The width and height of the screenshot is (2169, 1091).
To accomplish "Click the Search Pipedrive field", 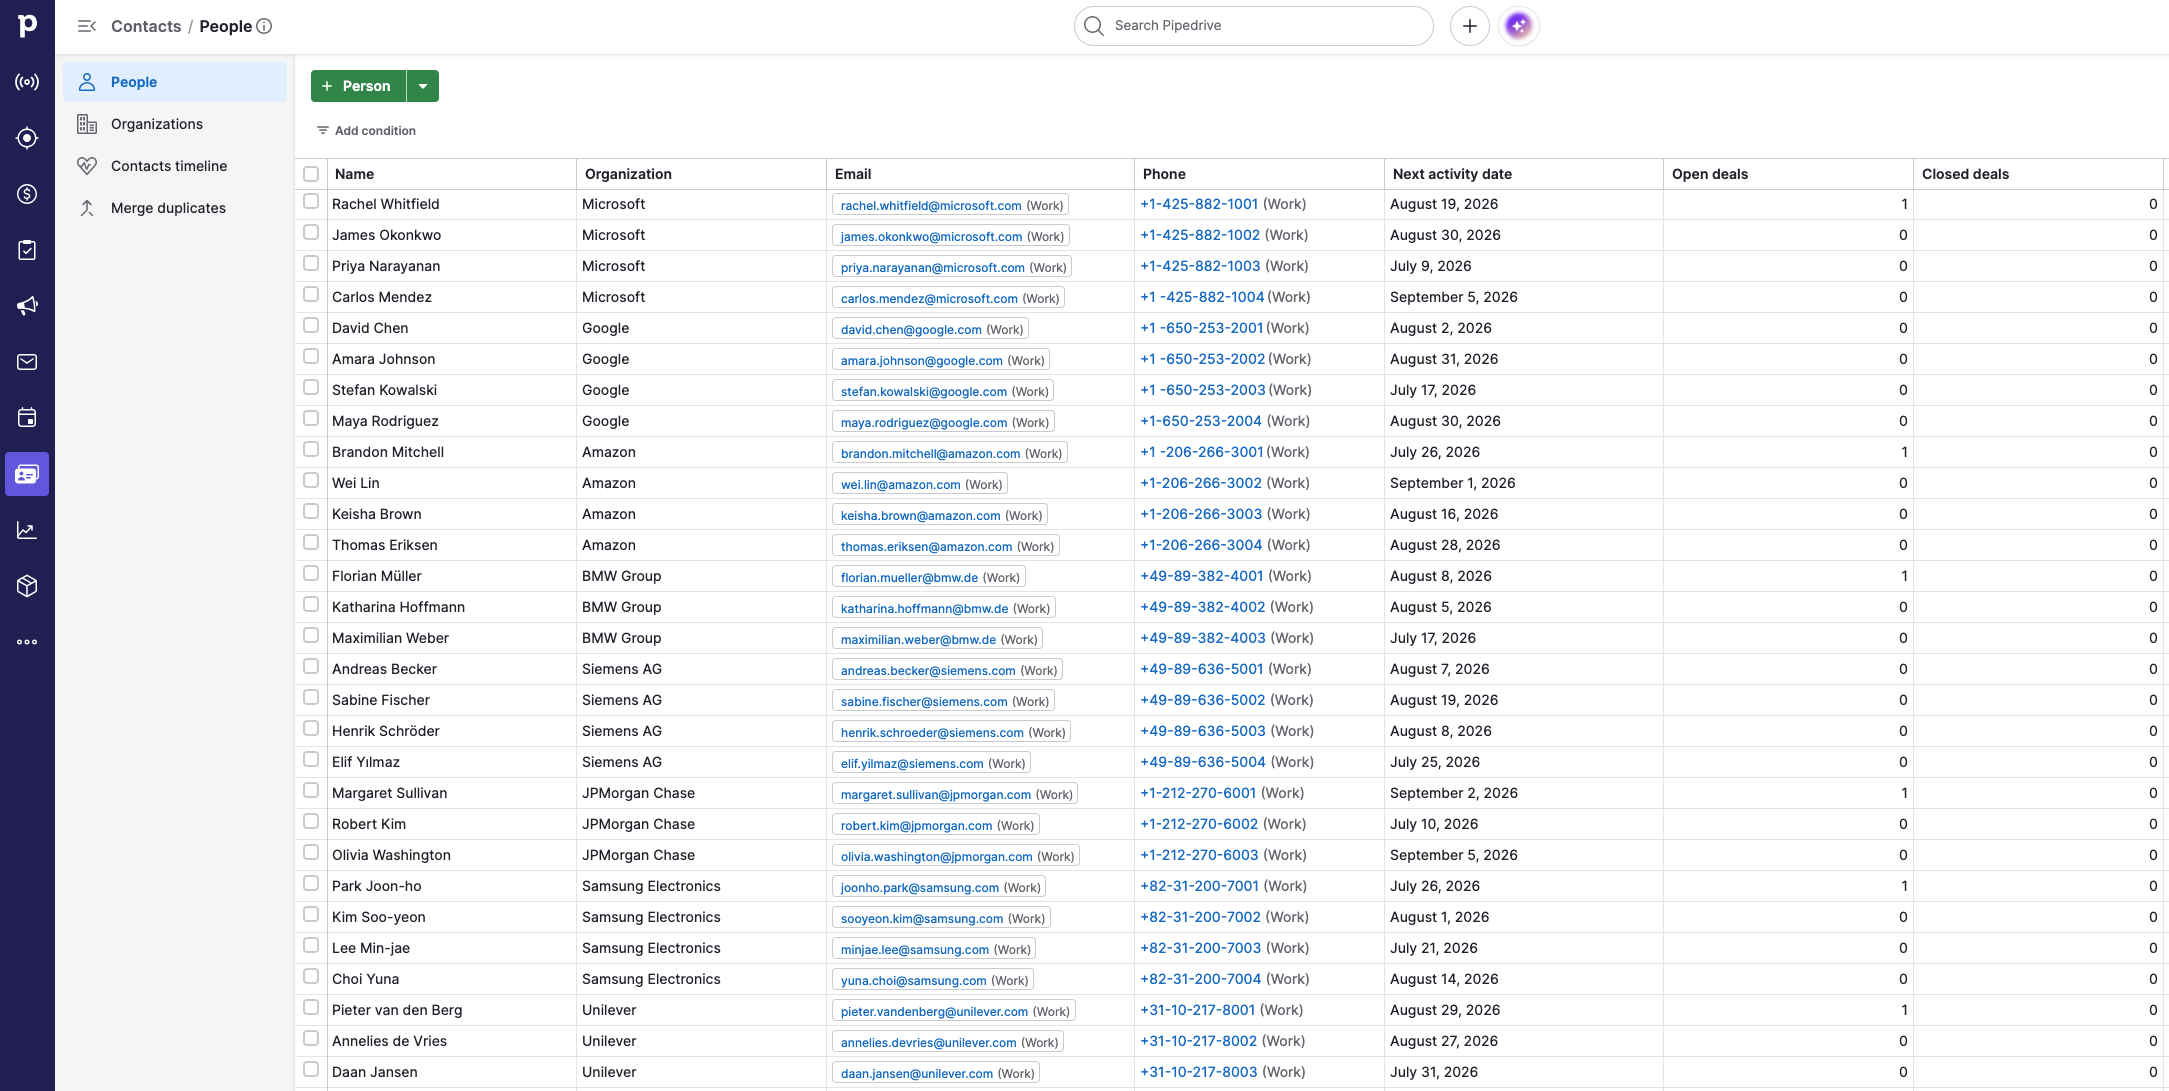I will (1254, 26).
